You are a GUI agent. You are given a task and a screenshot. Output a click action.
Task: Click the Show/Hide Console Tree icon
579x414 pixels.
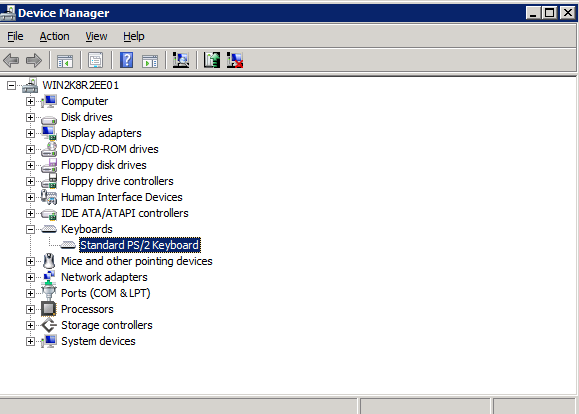tap(65, 61)
